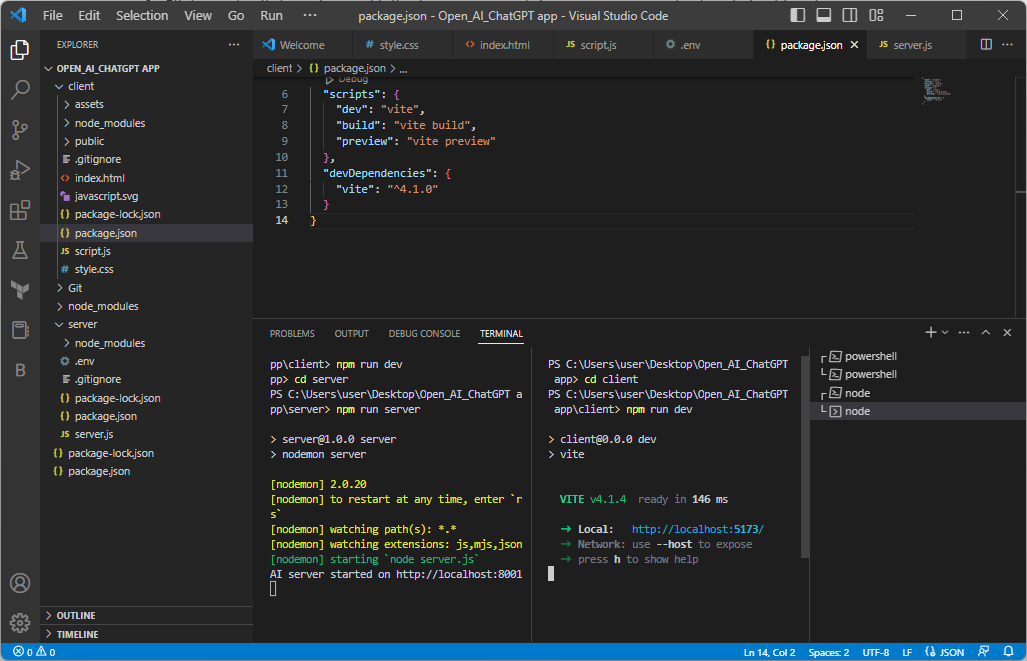This screenshot has width=1027, height=661.
Task: Expand the OUTLINE section
Action: click(x=147, y=615)
